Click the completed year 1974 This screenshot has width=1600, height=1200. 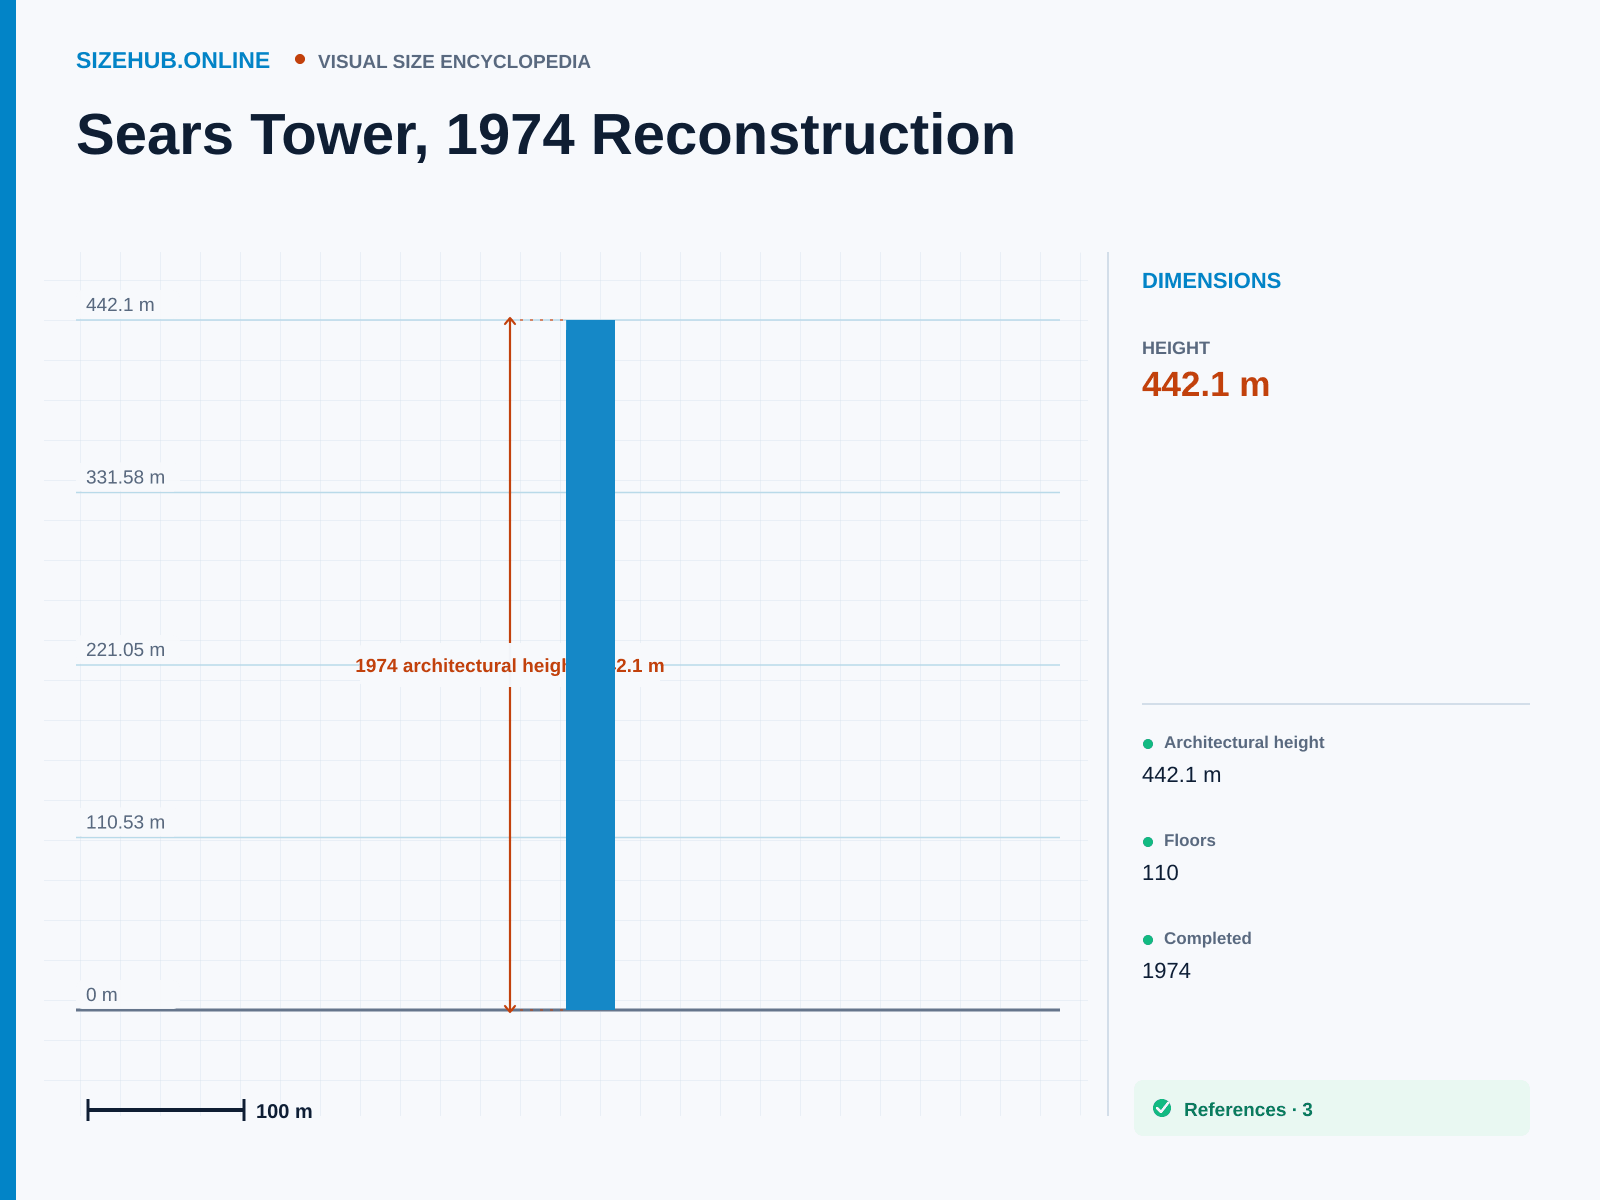tap(1166, 971)
